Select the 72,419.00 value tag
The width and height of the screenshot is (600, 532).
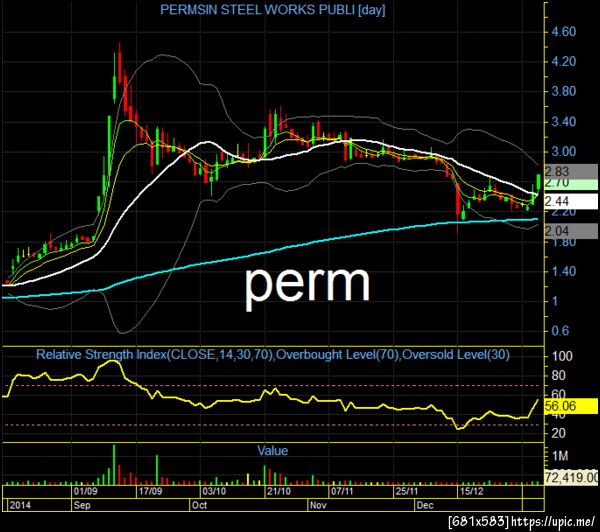click(x=571, y=478)
